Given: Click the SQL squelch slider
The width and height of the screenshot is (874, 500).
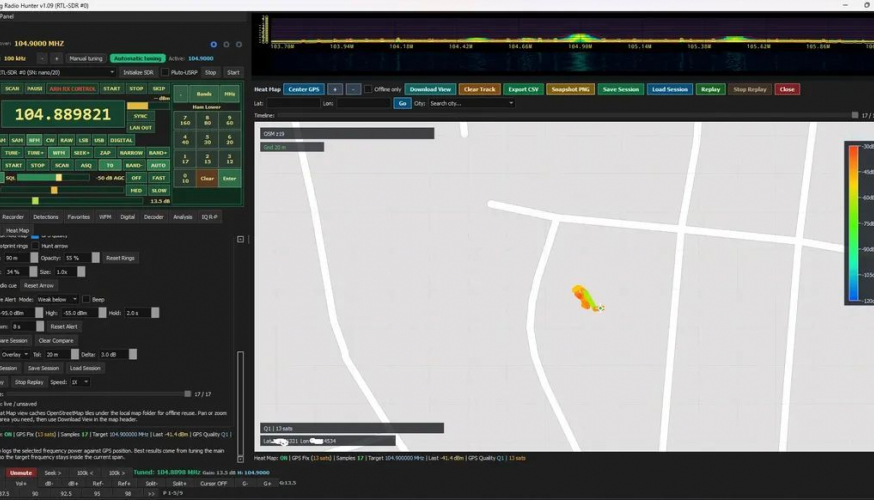Looking at the screenshot, I should [x=50, y=178].
